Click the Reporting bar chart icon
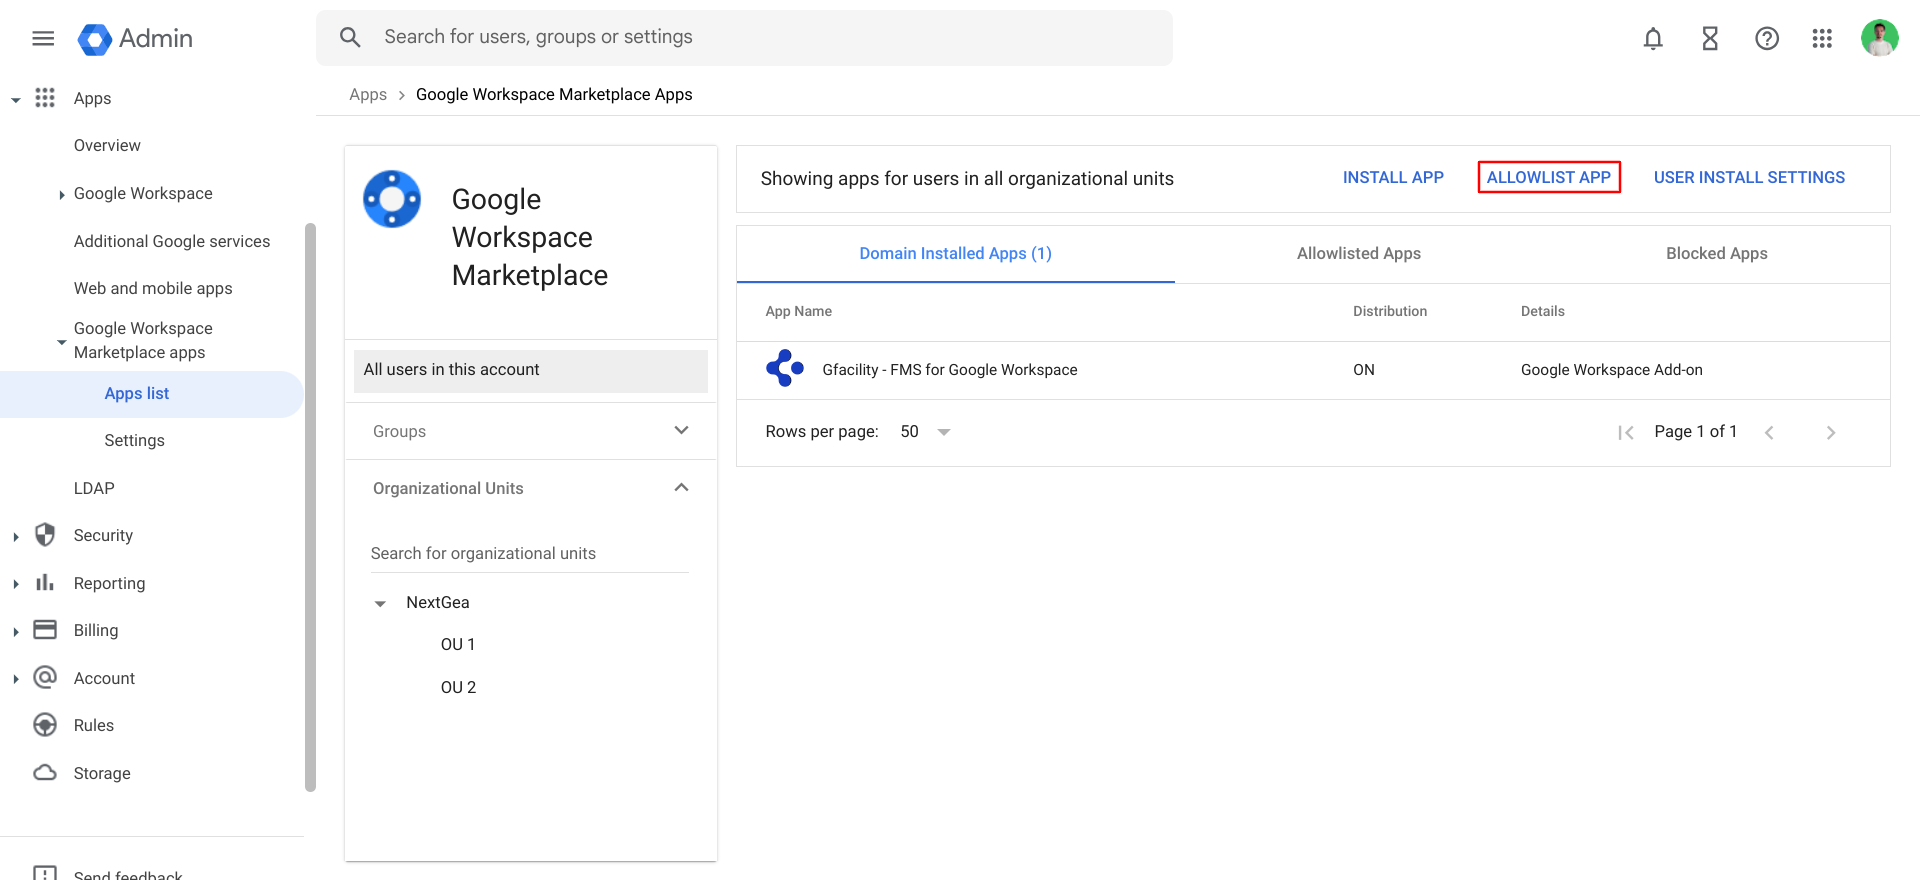This screenshot has width=1920, height=880. click(x=45, y=582)
